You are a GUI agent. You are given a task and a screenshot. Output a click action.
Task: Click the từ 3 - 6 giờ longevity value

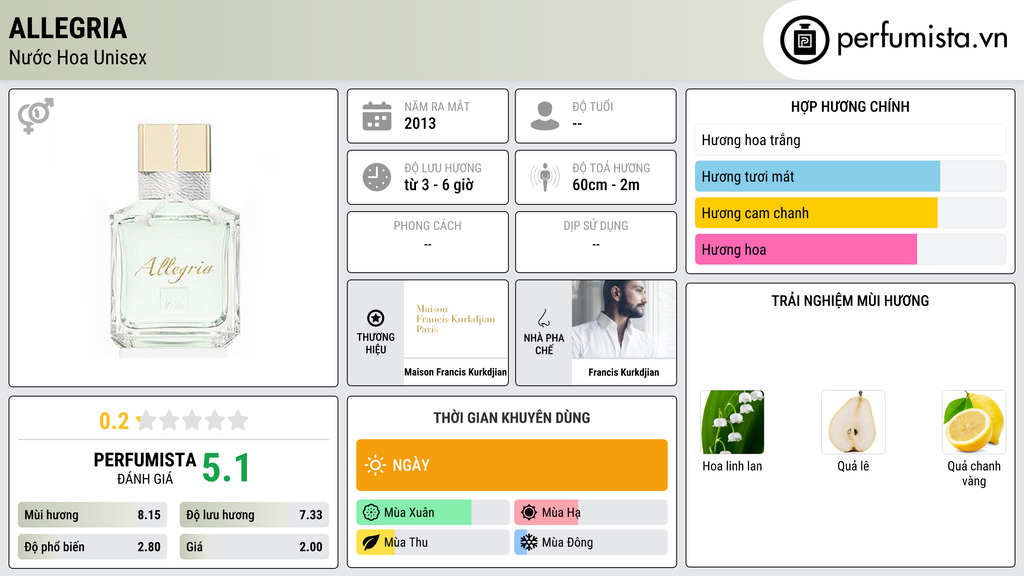click(439, 185)
